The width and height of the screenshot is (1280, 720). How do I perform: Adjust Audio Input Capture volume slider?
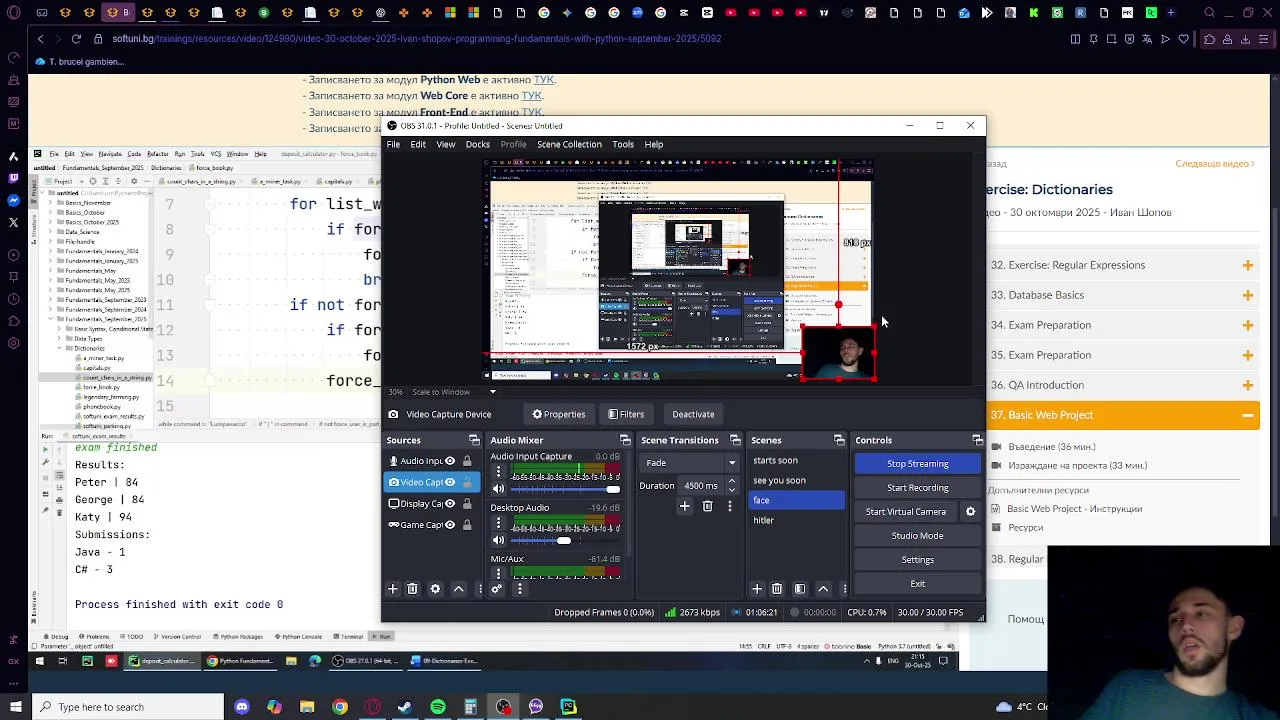pyautogui.click(x=566, y=489)
